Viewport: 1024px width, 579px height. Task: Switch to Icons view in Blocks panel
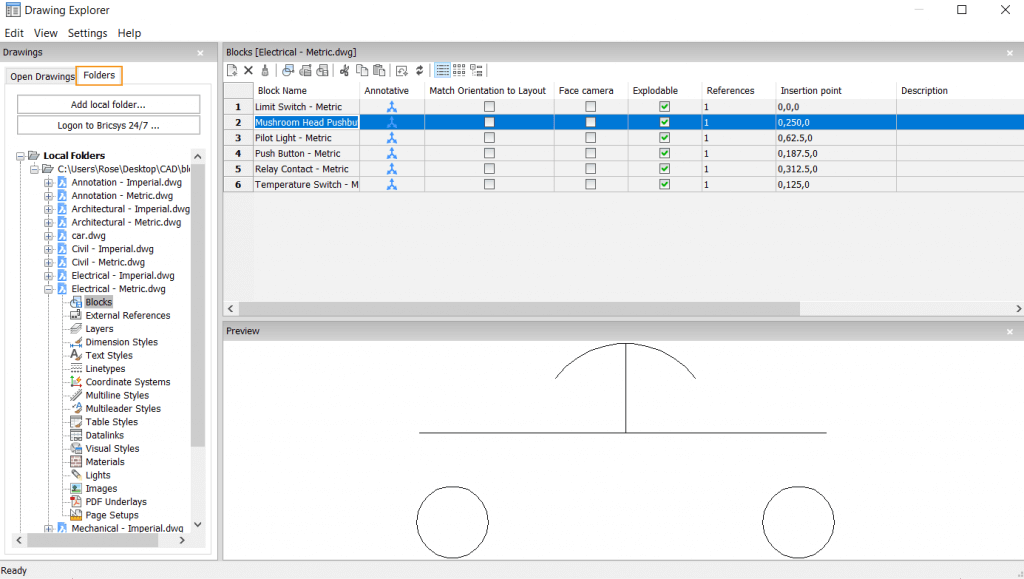point(458,70)
